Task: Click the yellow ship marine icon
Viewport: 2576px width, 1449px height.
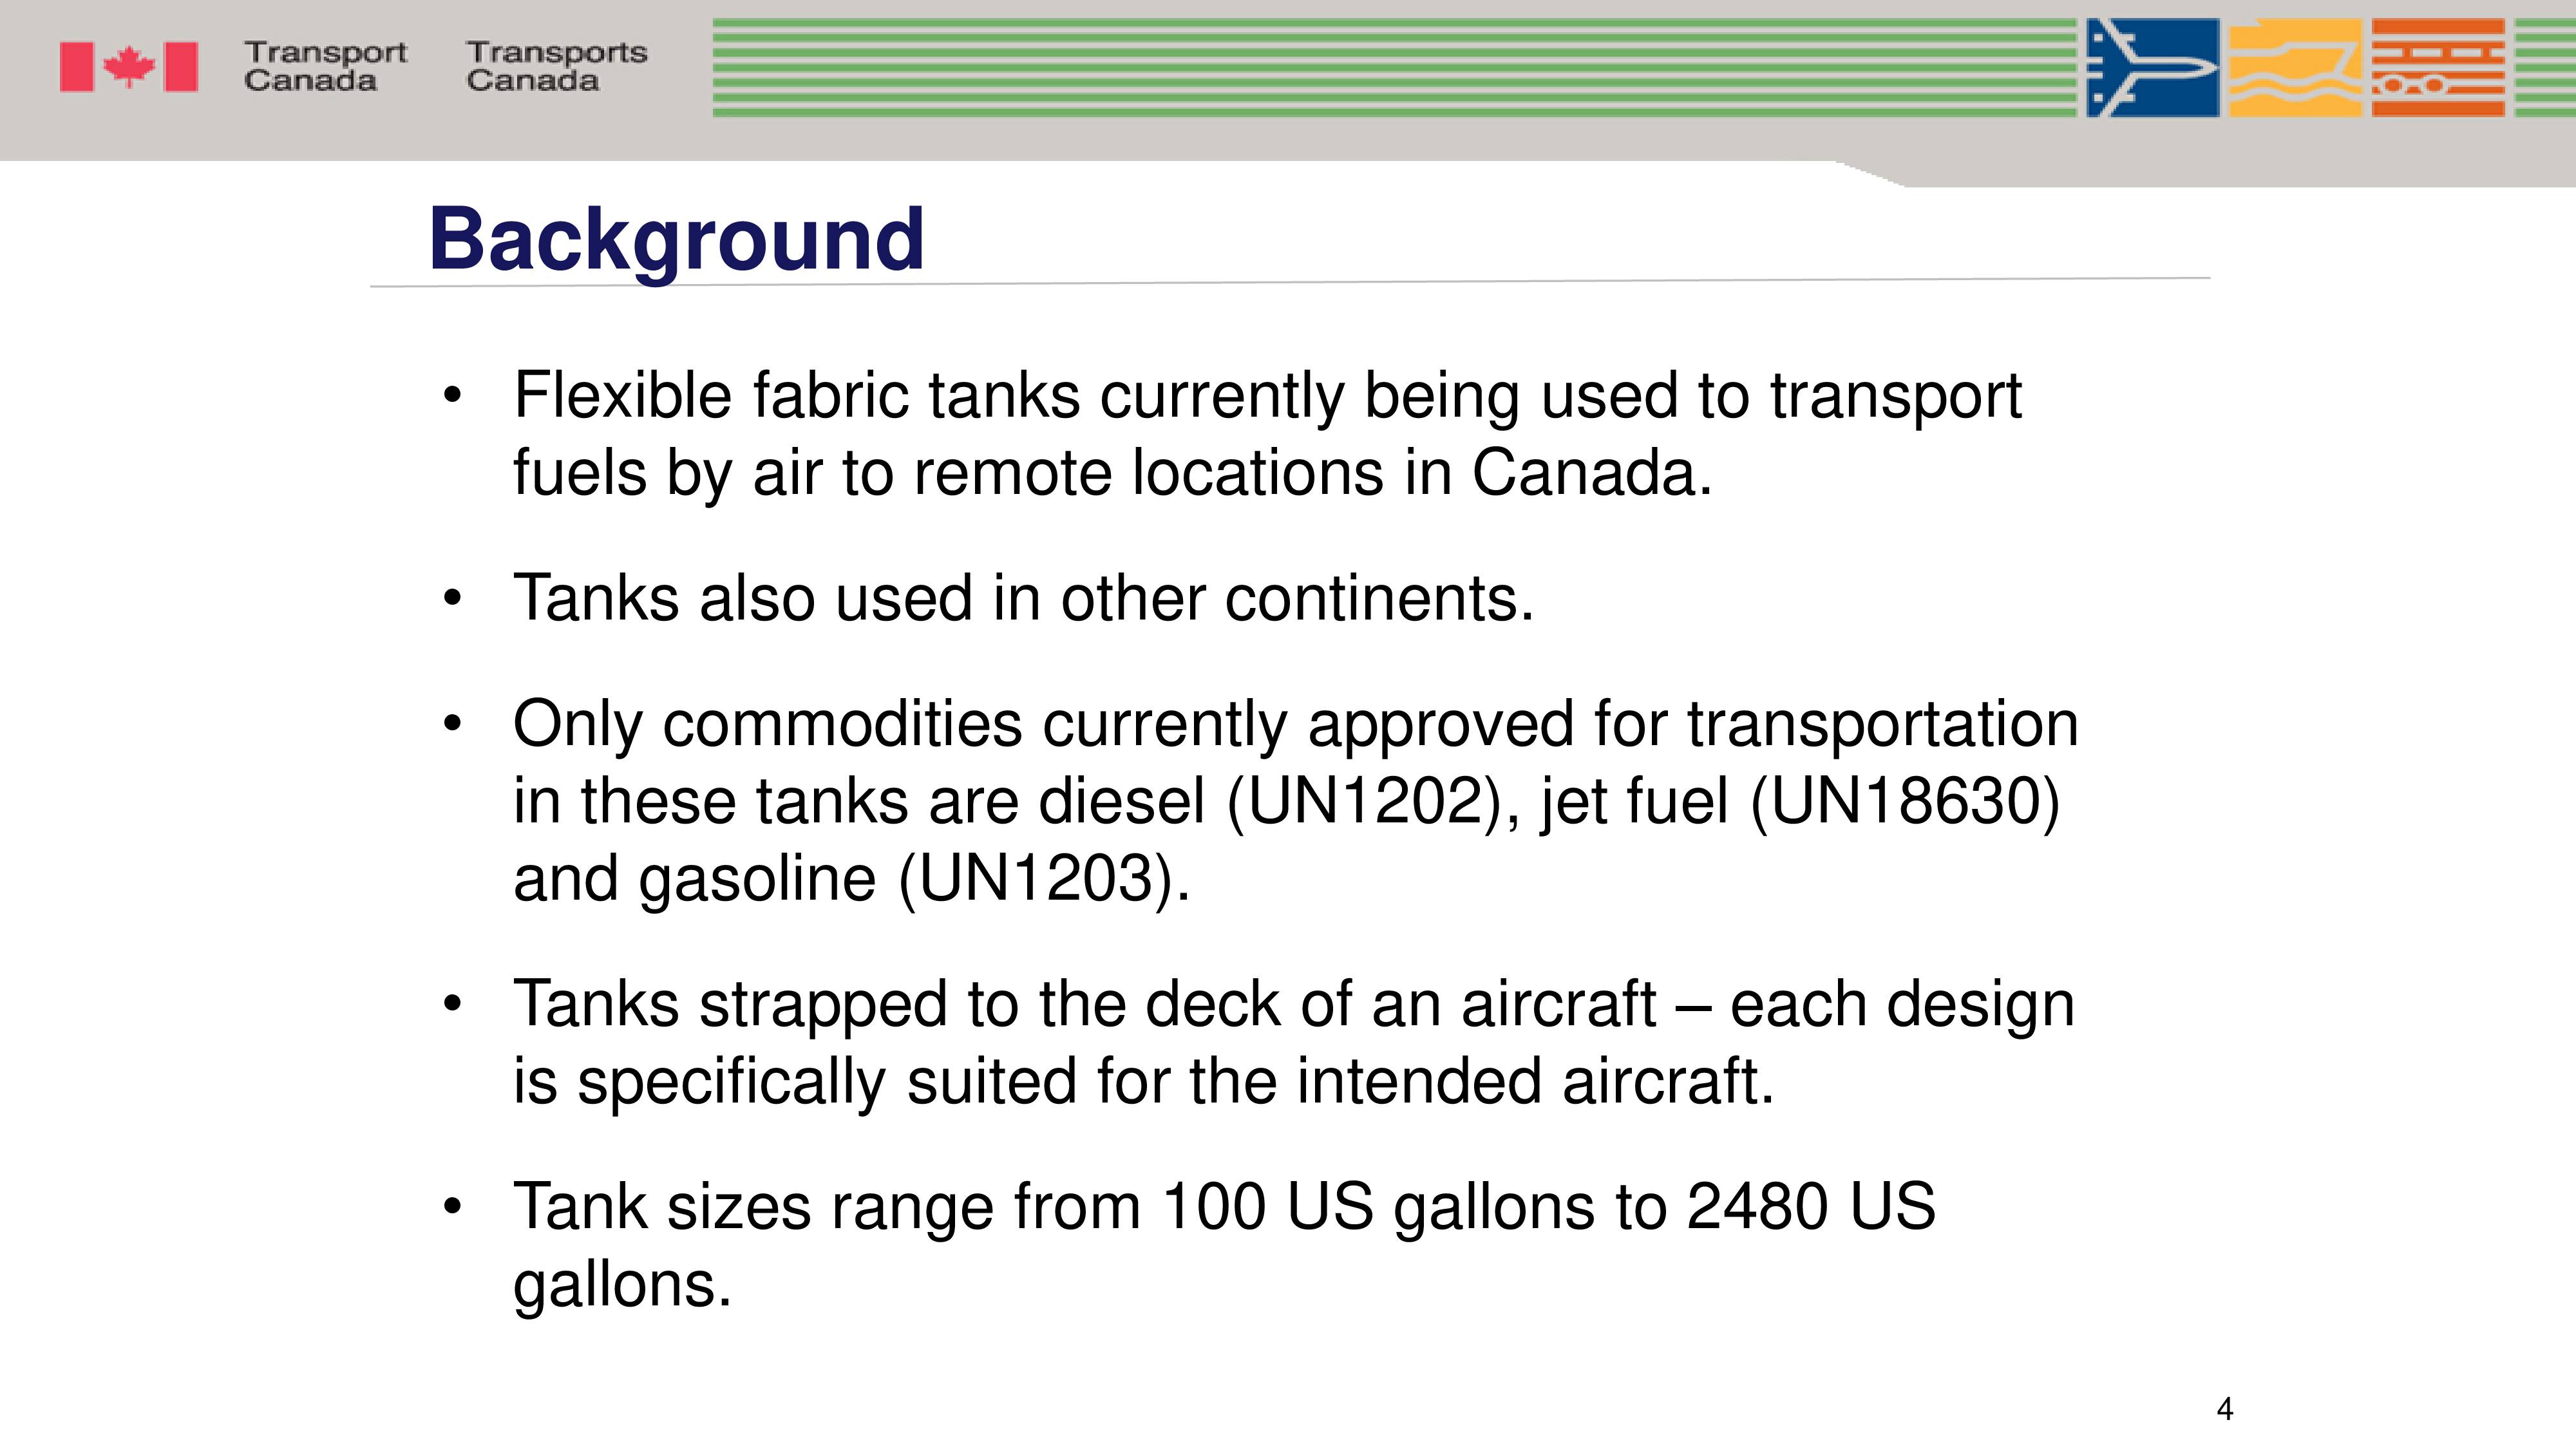Action: click(x=2296, y=68)
